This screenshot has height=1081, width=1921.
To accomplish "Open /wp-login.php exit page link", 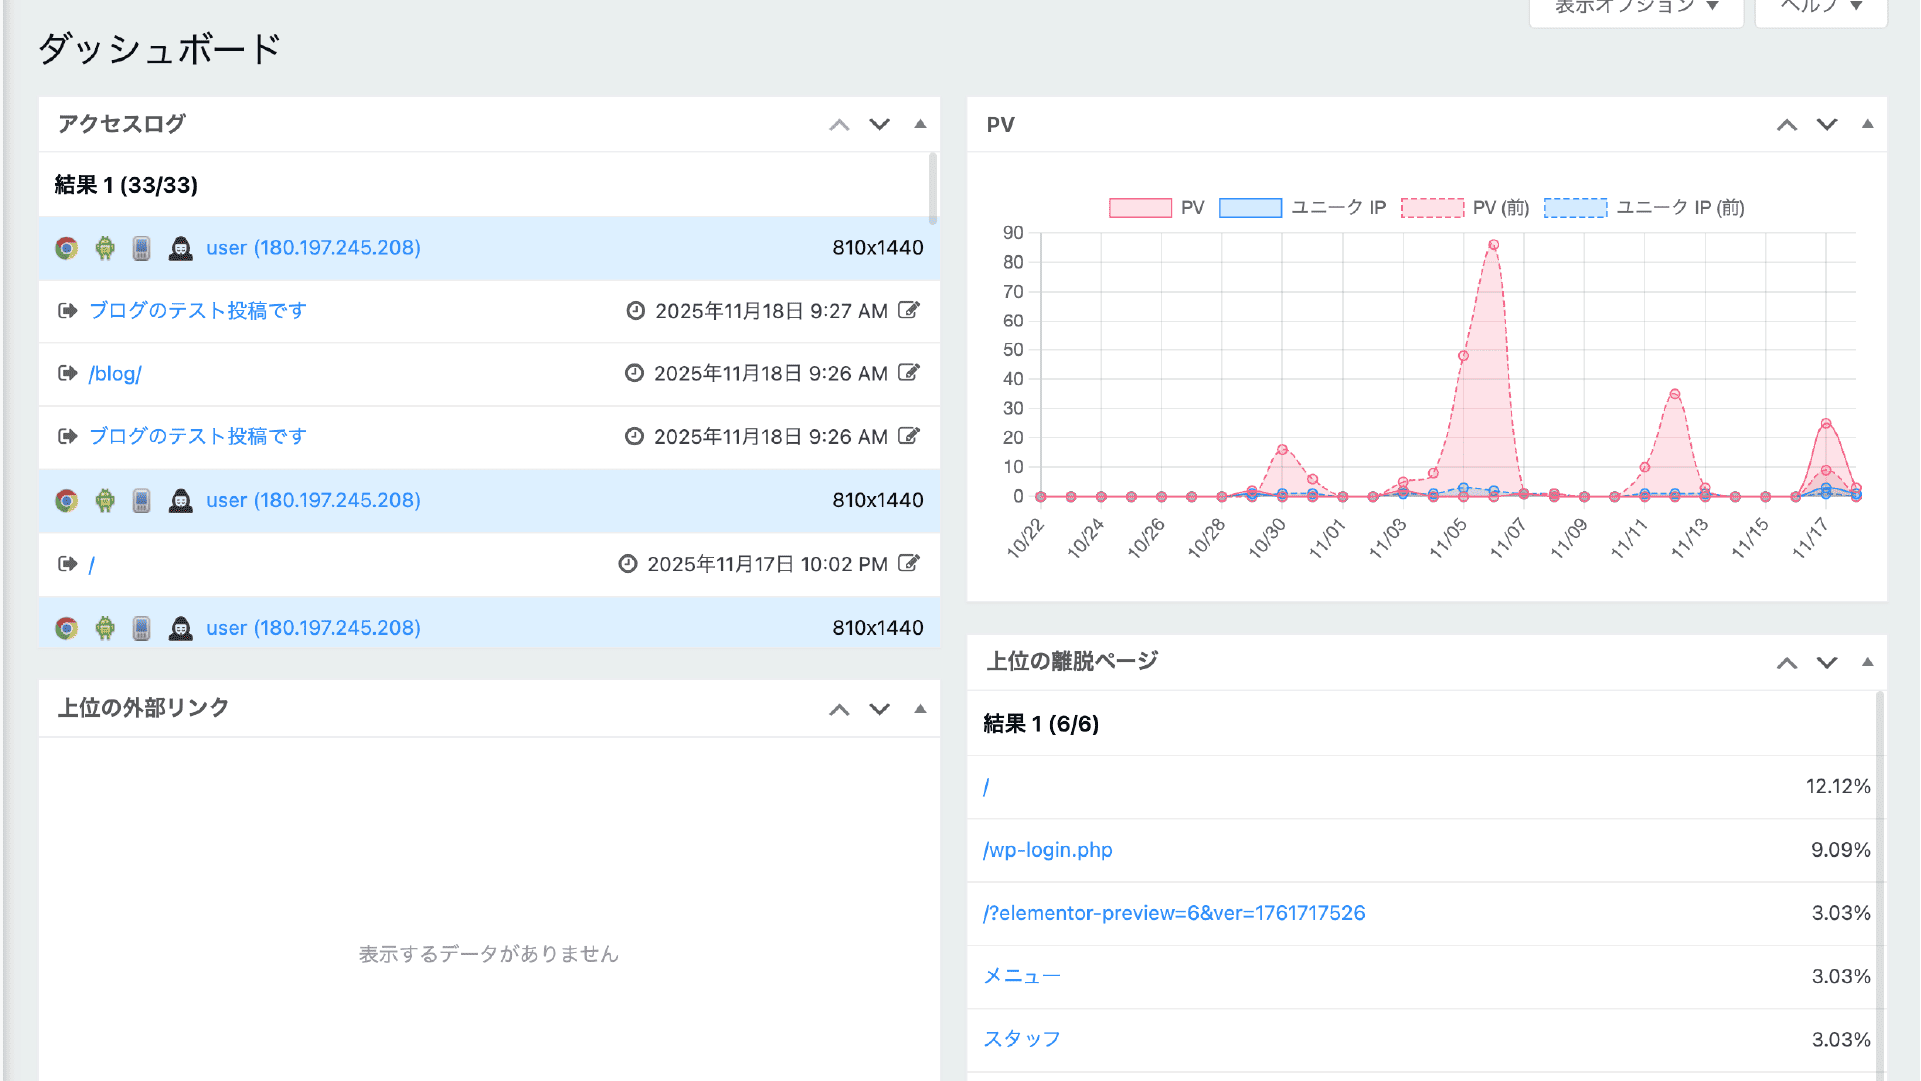I will [1047, 850].
